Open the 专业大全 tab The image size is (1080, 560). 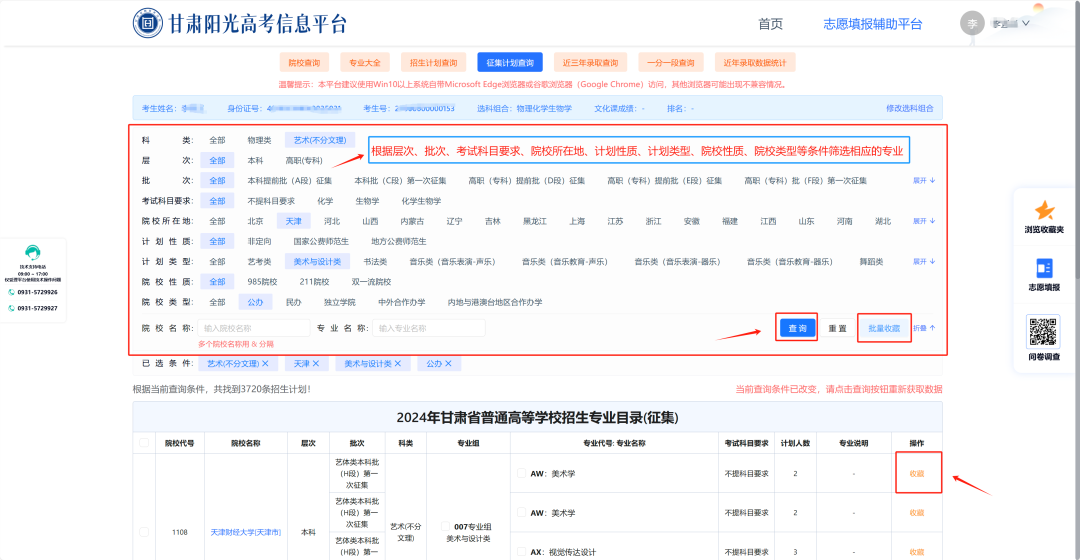point(364,63)
